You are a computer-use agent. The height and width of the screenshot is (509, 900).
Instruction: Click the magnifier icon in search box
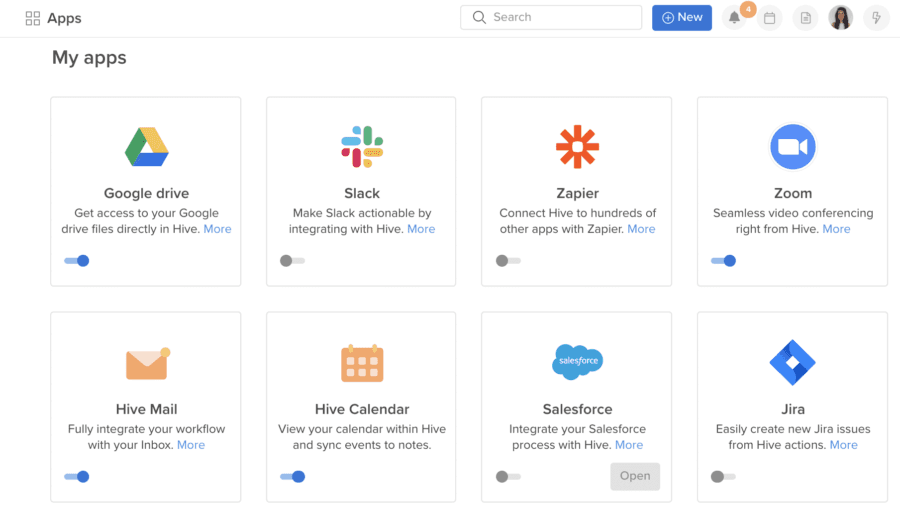479,17
